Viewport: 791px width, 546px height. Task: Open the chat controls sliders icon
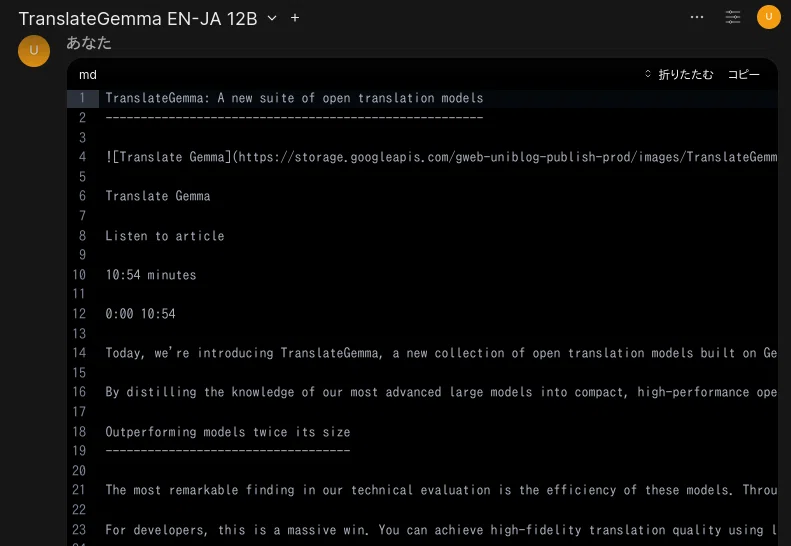click(x=732, y=17)
